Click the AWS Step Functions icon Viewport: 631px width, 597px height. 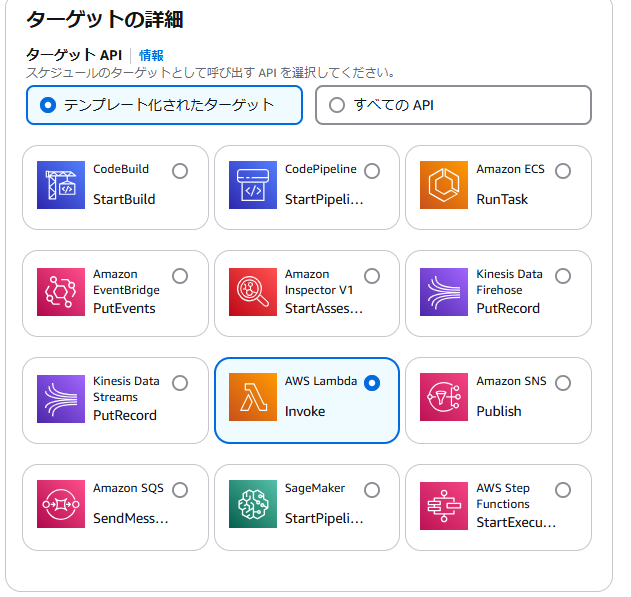pos(444,506)
